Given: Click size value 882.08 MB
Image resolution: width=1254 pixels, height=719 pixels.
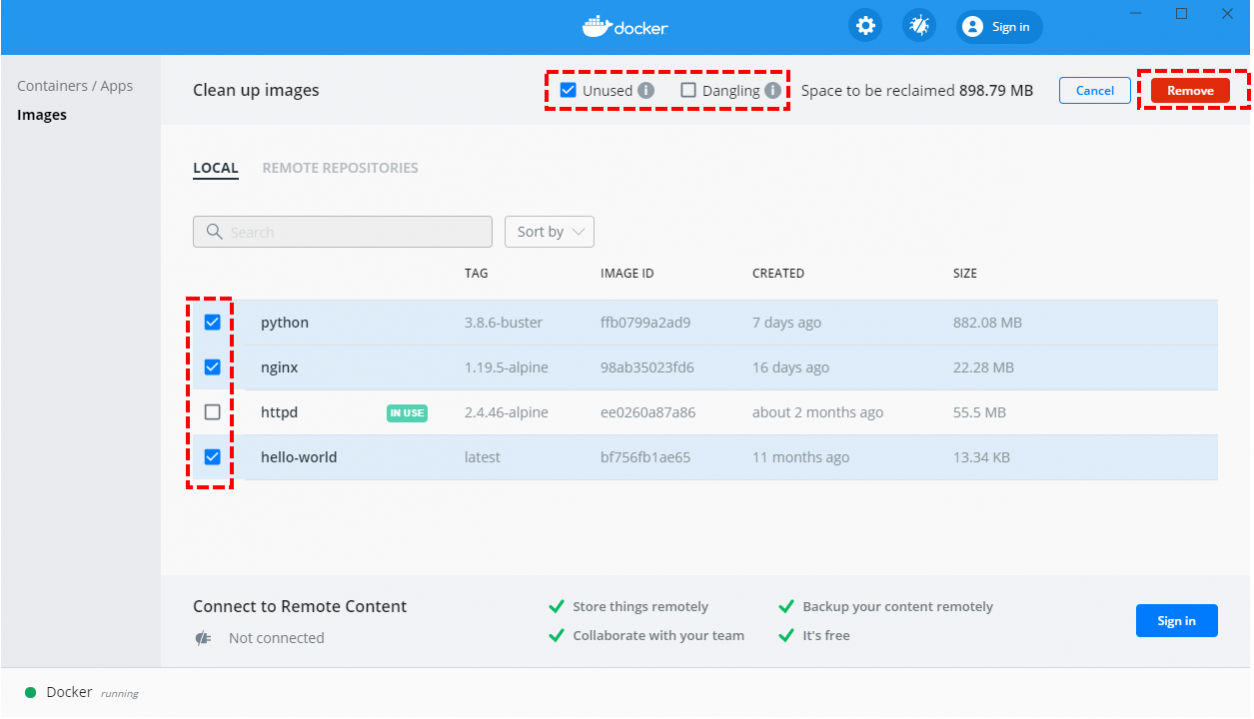Looking at the screenshot, I should (x=987, y=322).
